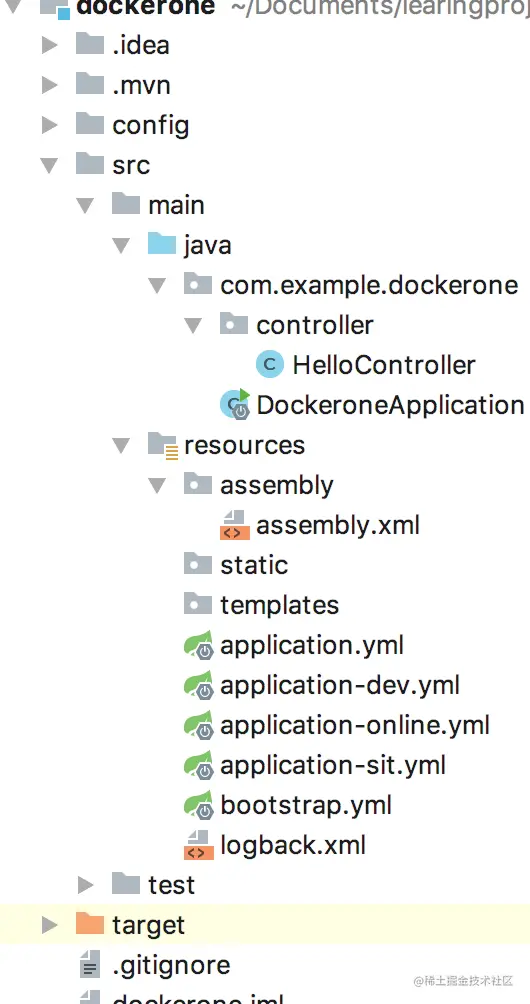Click the .gitignore file icon
This screenshot has height=1004, width=530.
[90, 964]
